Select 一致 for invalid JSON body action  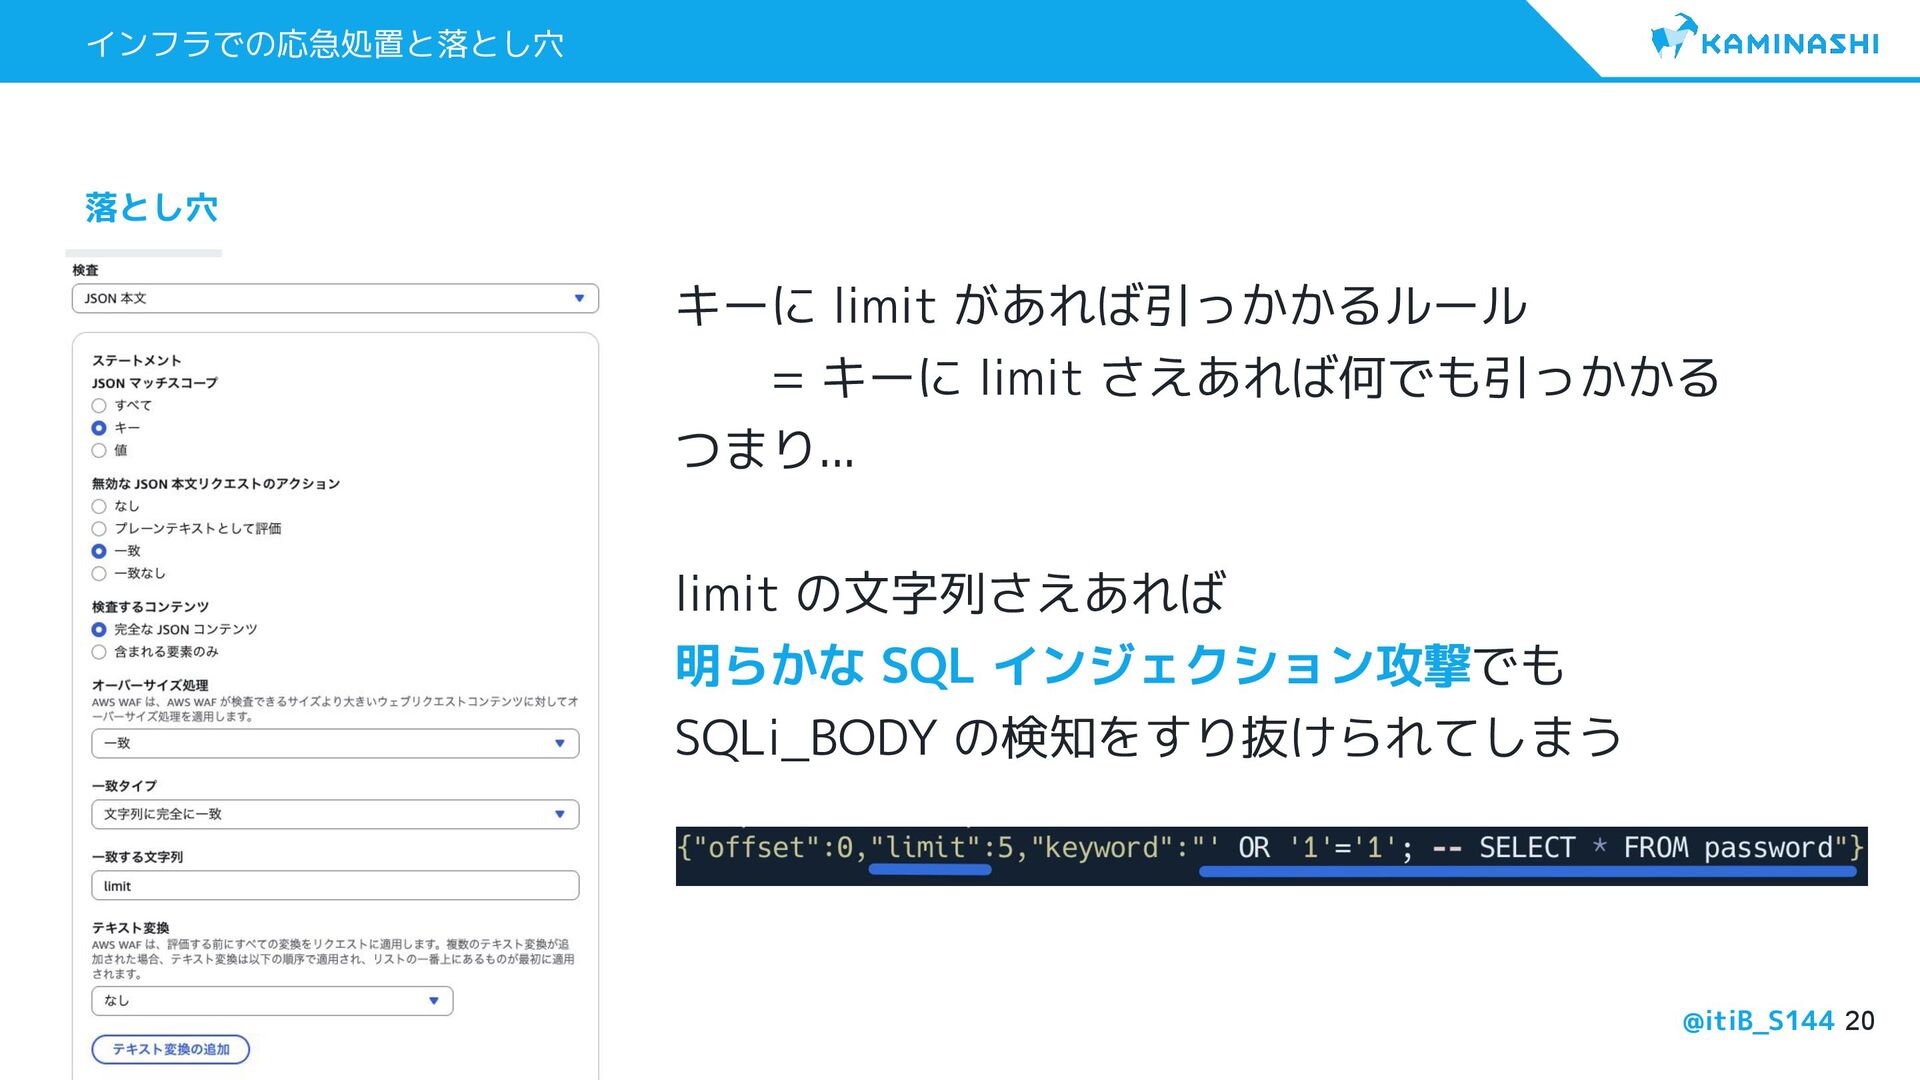click(99, 551)
